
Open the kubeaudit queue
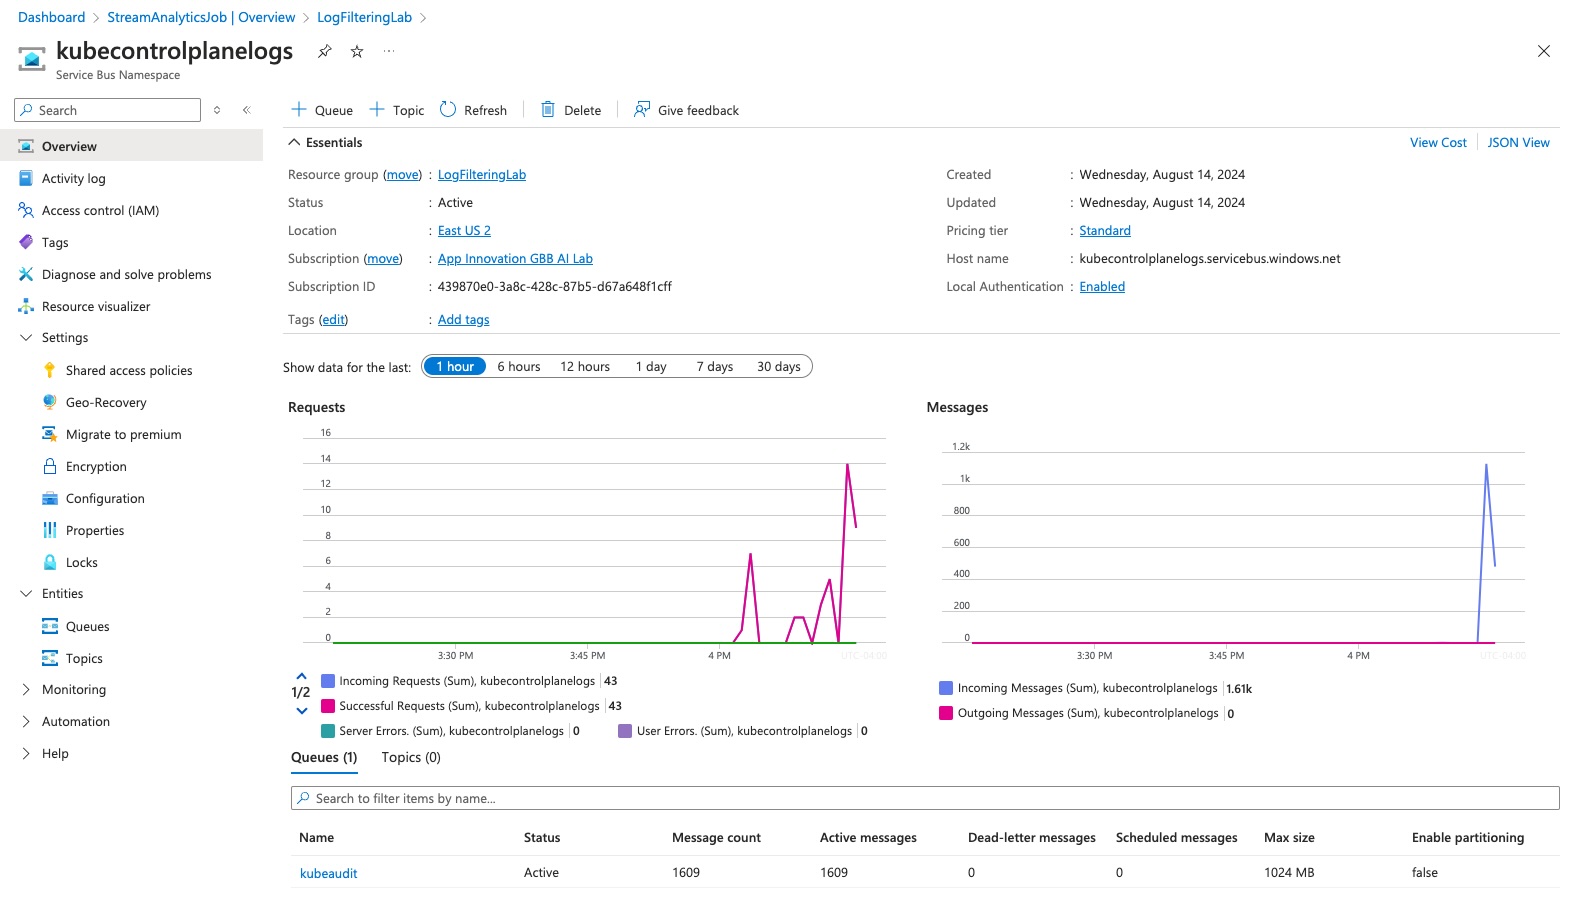pos(329,874)
